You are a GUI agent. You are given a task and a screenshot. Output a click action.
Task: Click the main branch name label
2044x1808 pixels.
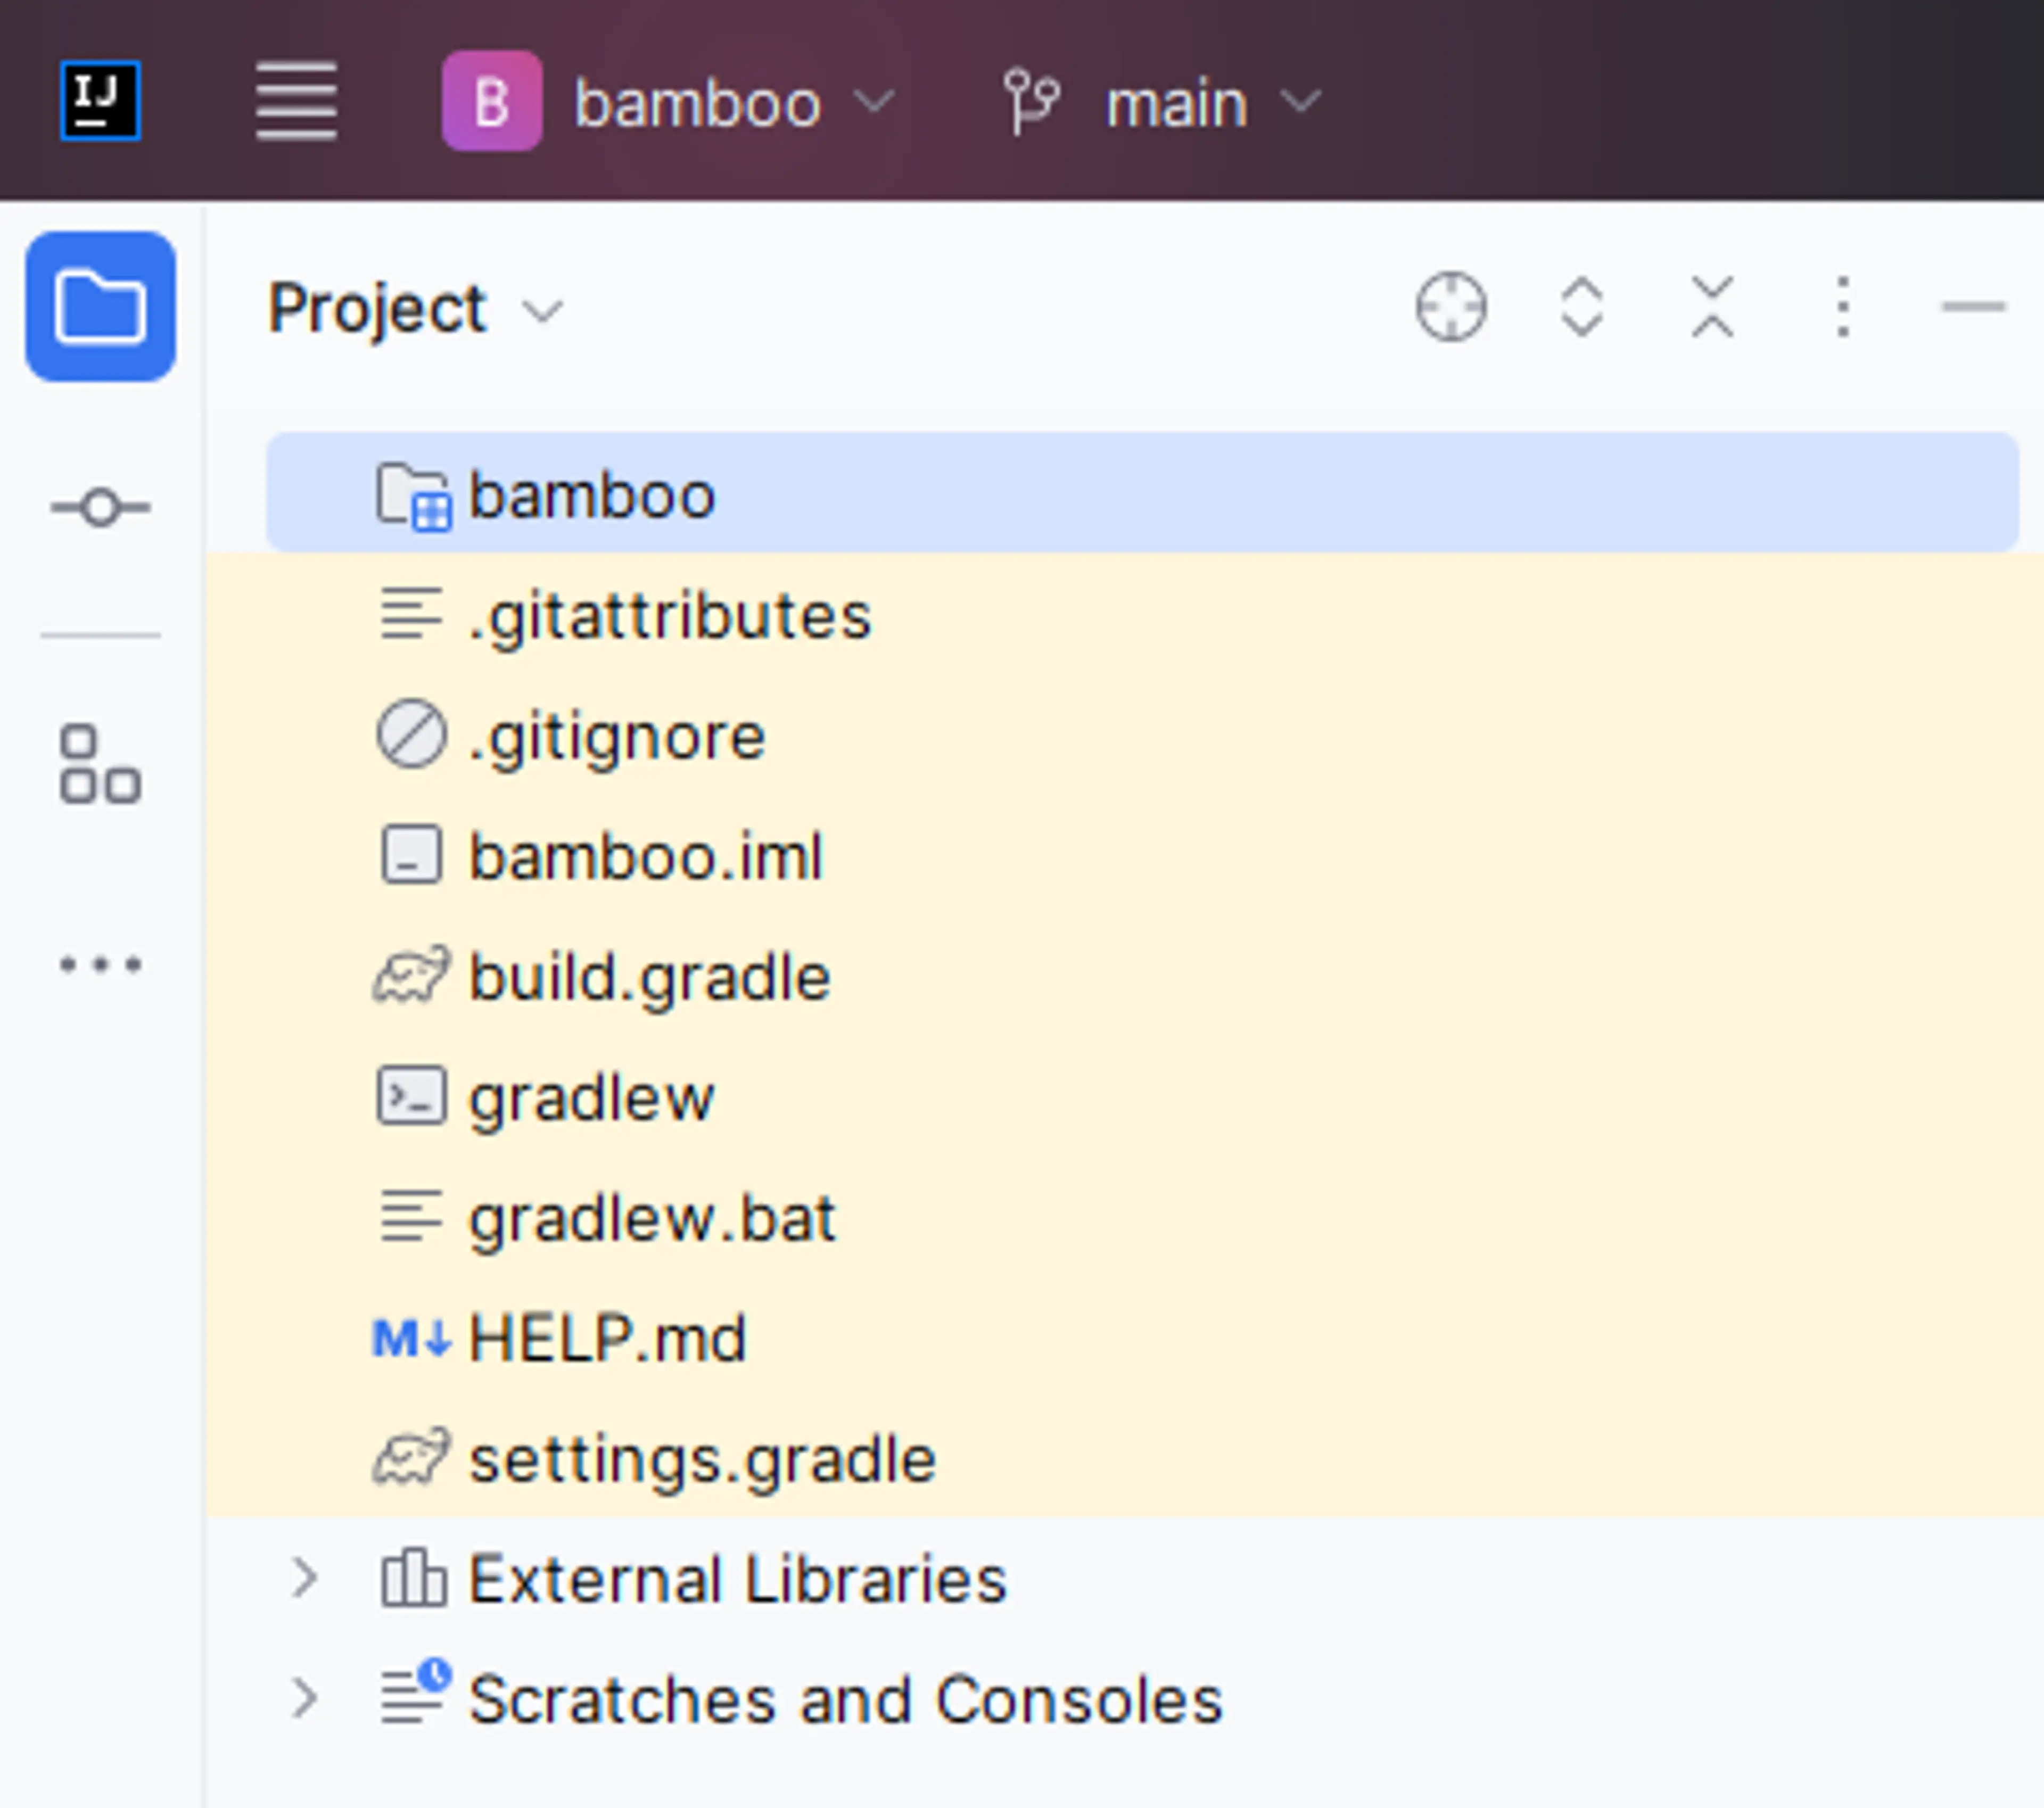pos(1176,104)
